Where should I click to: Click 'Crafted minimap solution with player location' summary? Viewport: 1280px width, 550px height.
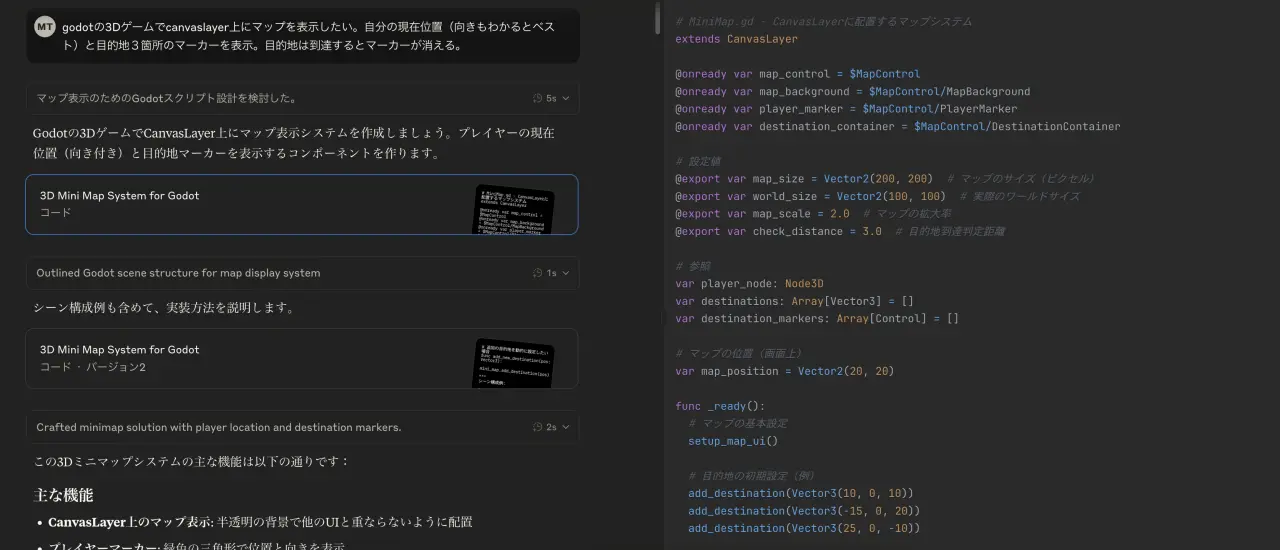tap(219, 427)
